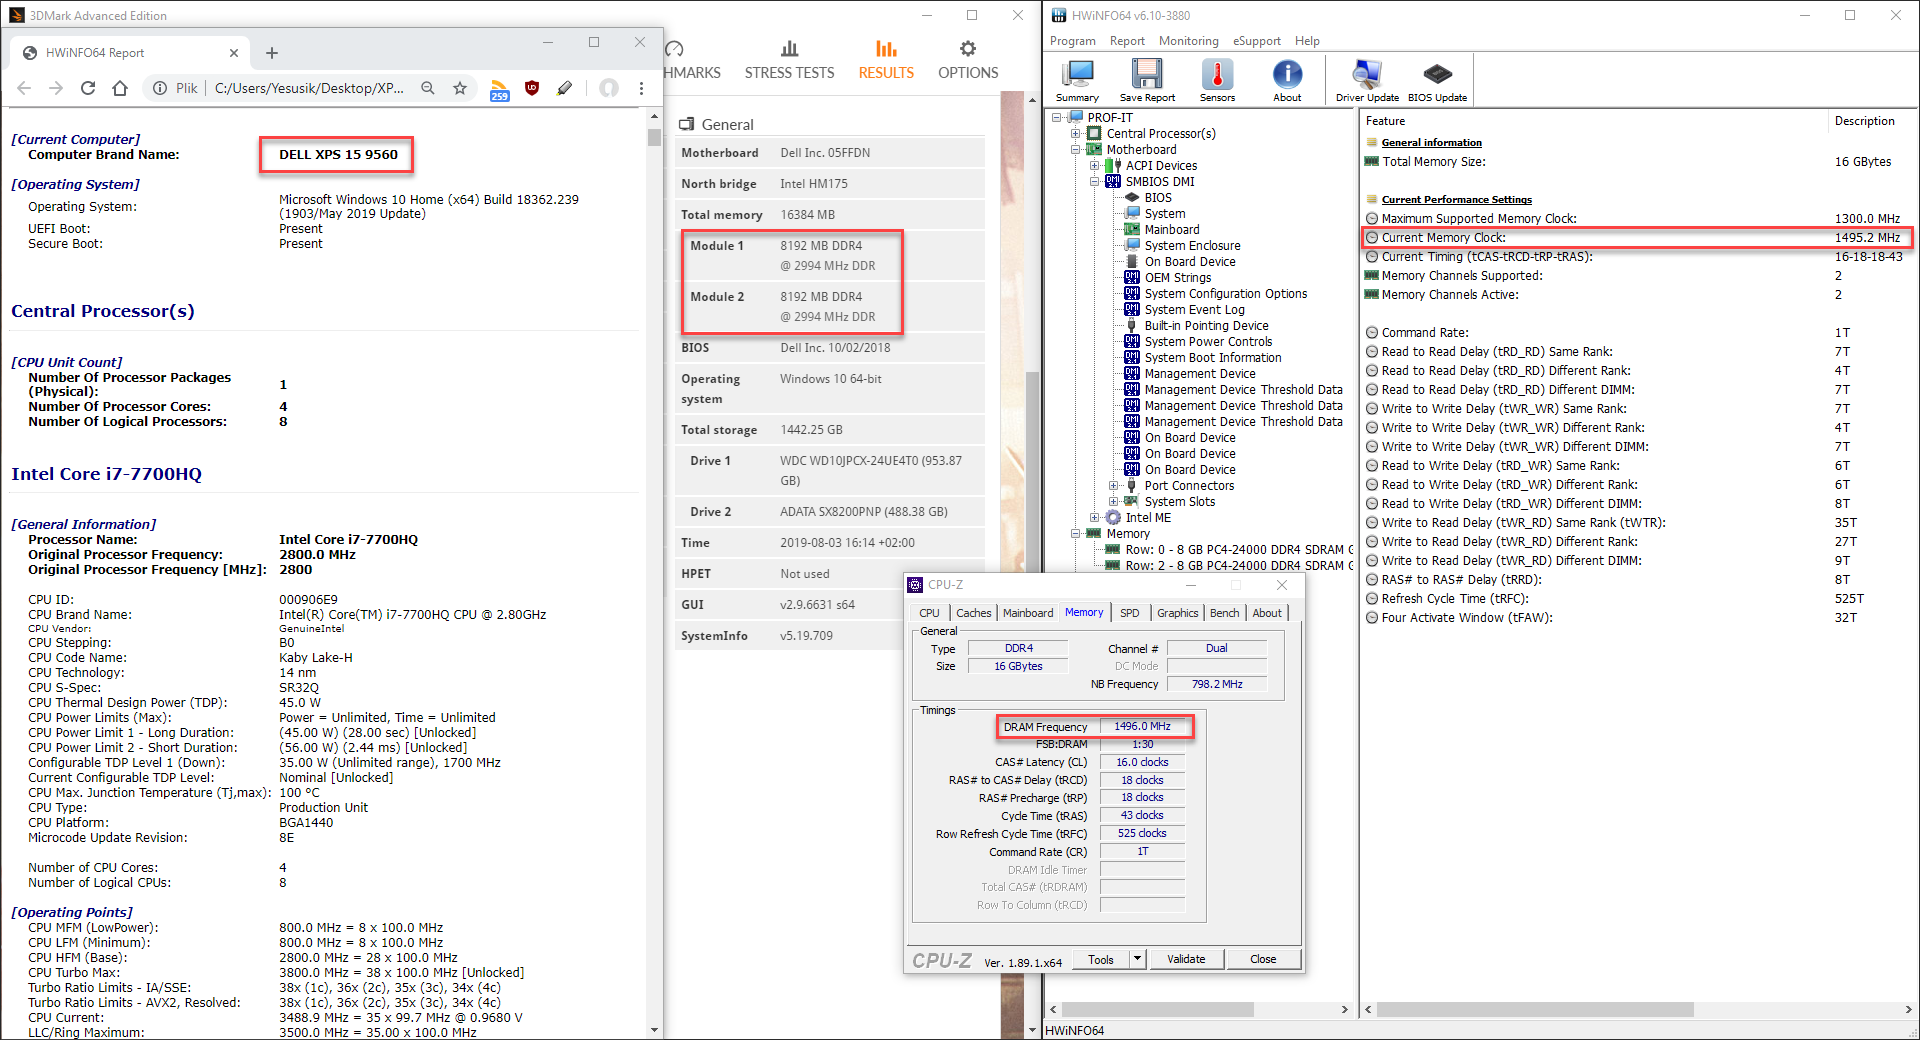Select the System Enclosure tree item
The image size is (1920, 1040).
(x=1192, y=246)
